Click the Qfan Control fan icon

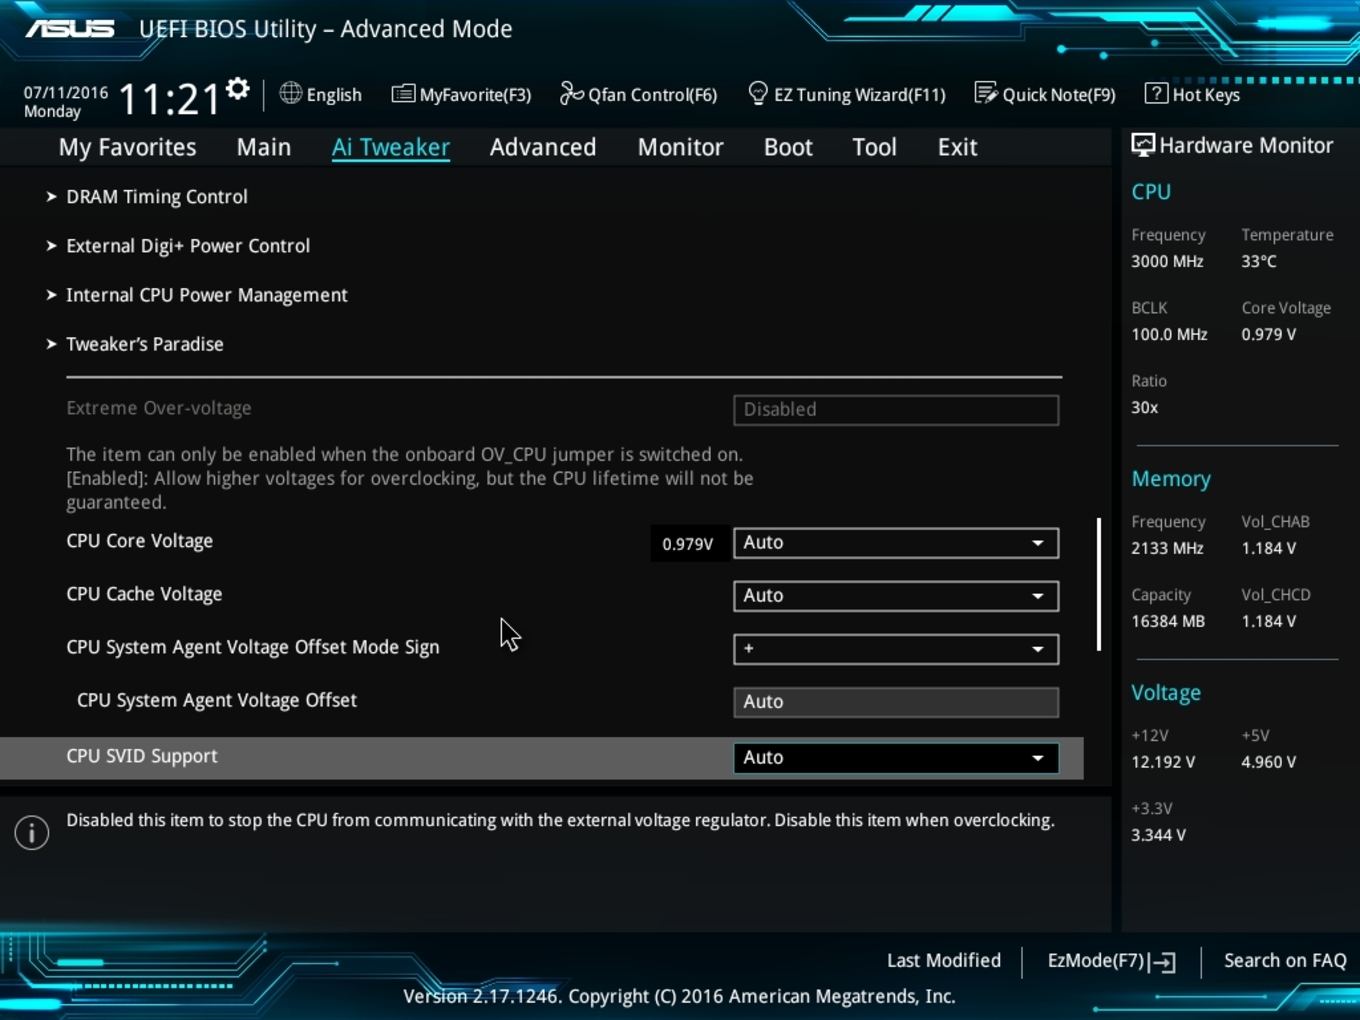pos(571,93)
